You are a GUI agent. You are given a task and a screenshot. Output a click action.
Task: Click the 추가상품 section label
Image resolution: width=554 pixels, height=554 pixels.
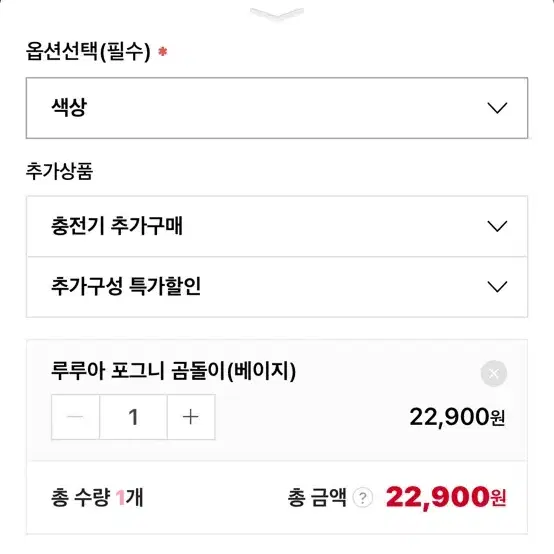click(59, 171)
